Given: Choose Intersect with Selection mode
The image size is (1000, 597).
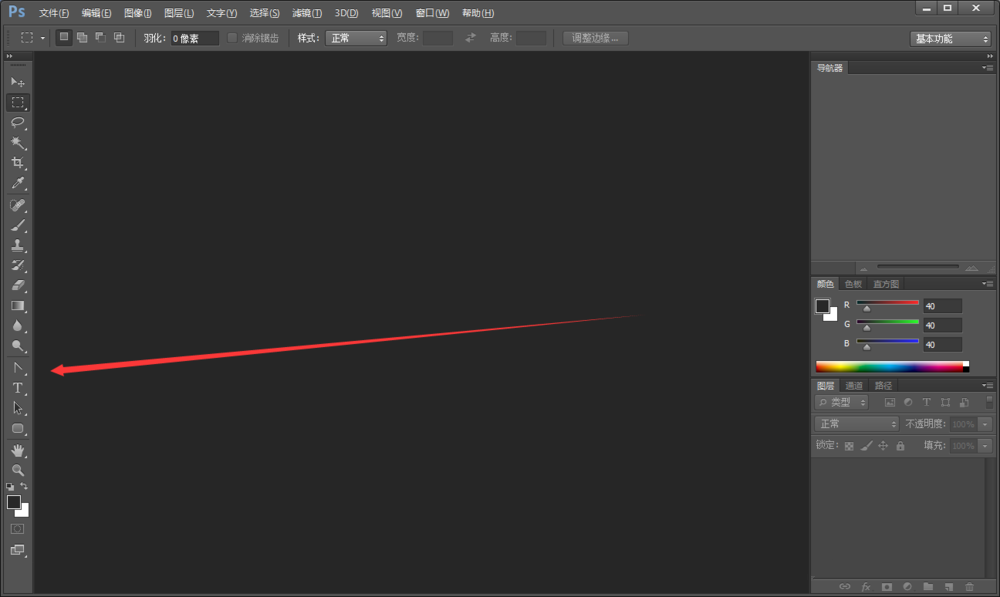Looking at the screenshot, I should coord(119,38).
